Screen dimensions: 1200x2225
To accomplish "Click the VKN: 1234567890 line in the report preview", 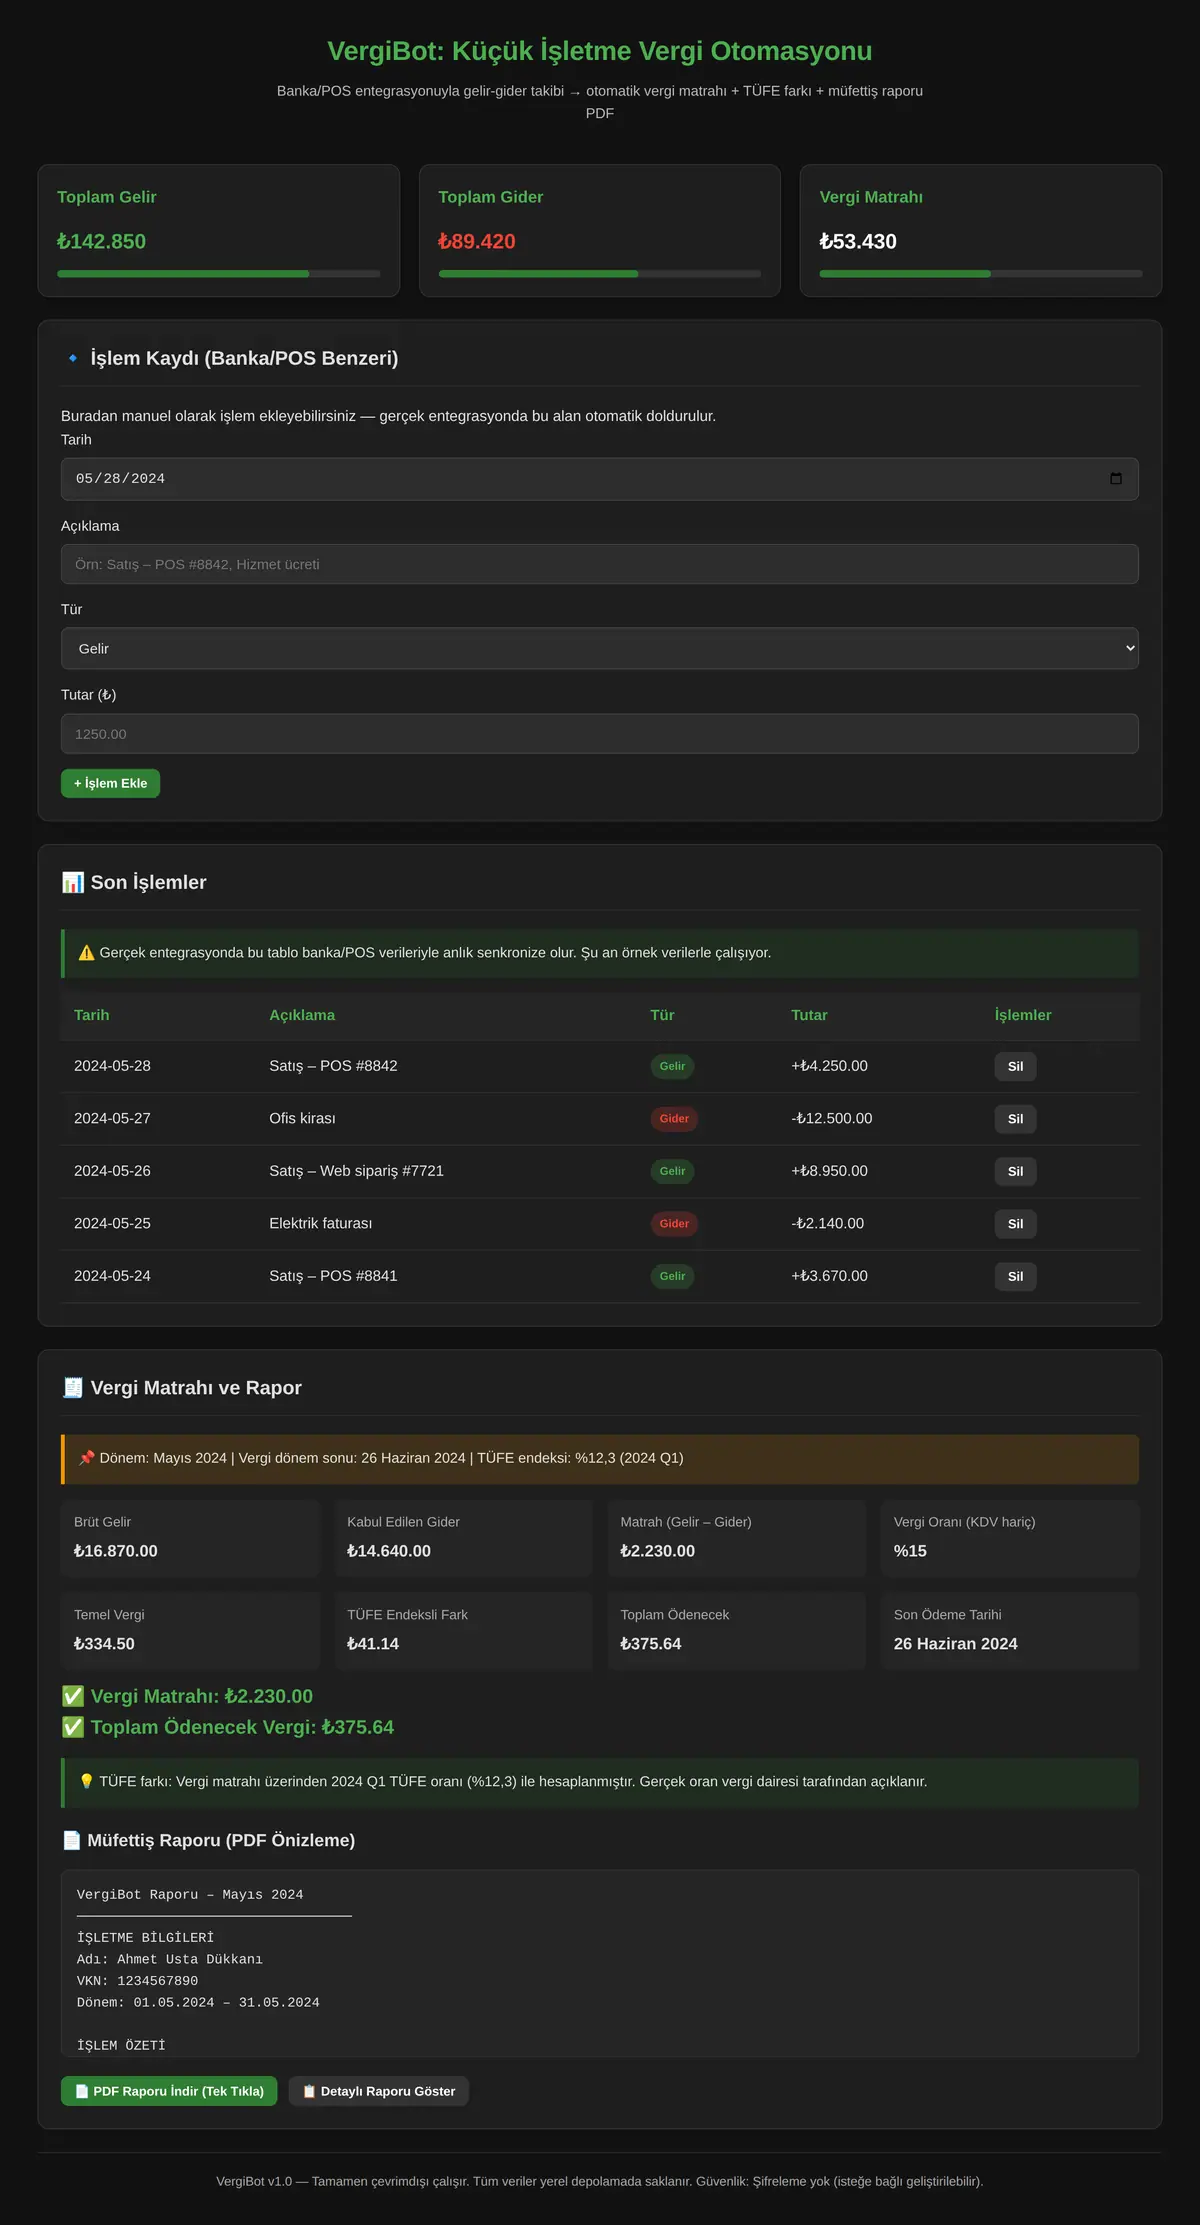I will tap(137, 1981).
